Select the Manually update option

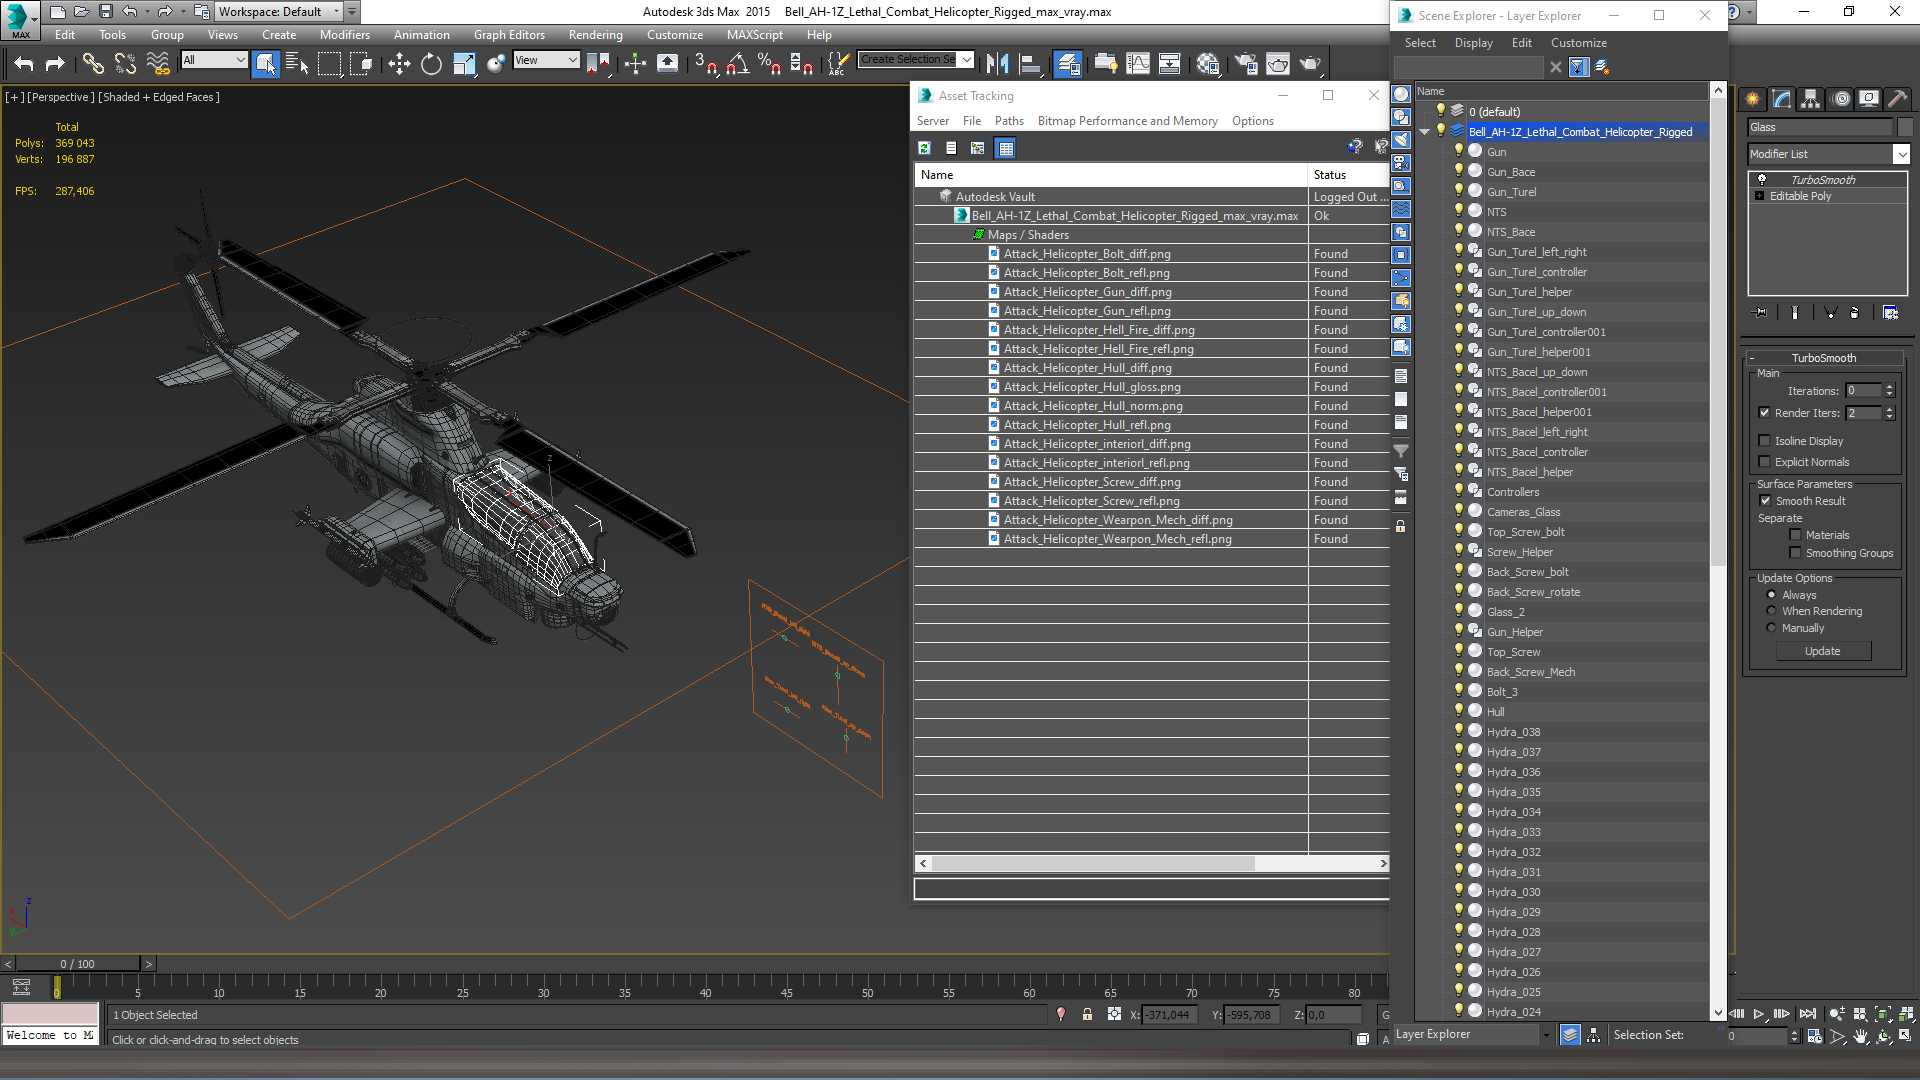1771,628
